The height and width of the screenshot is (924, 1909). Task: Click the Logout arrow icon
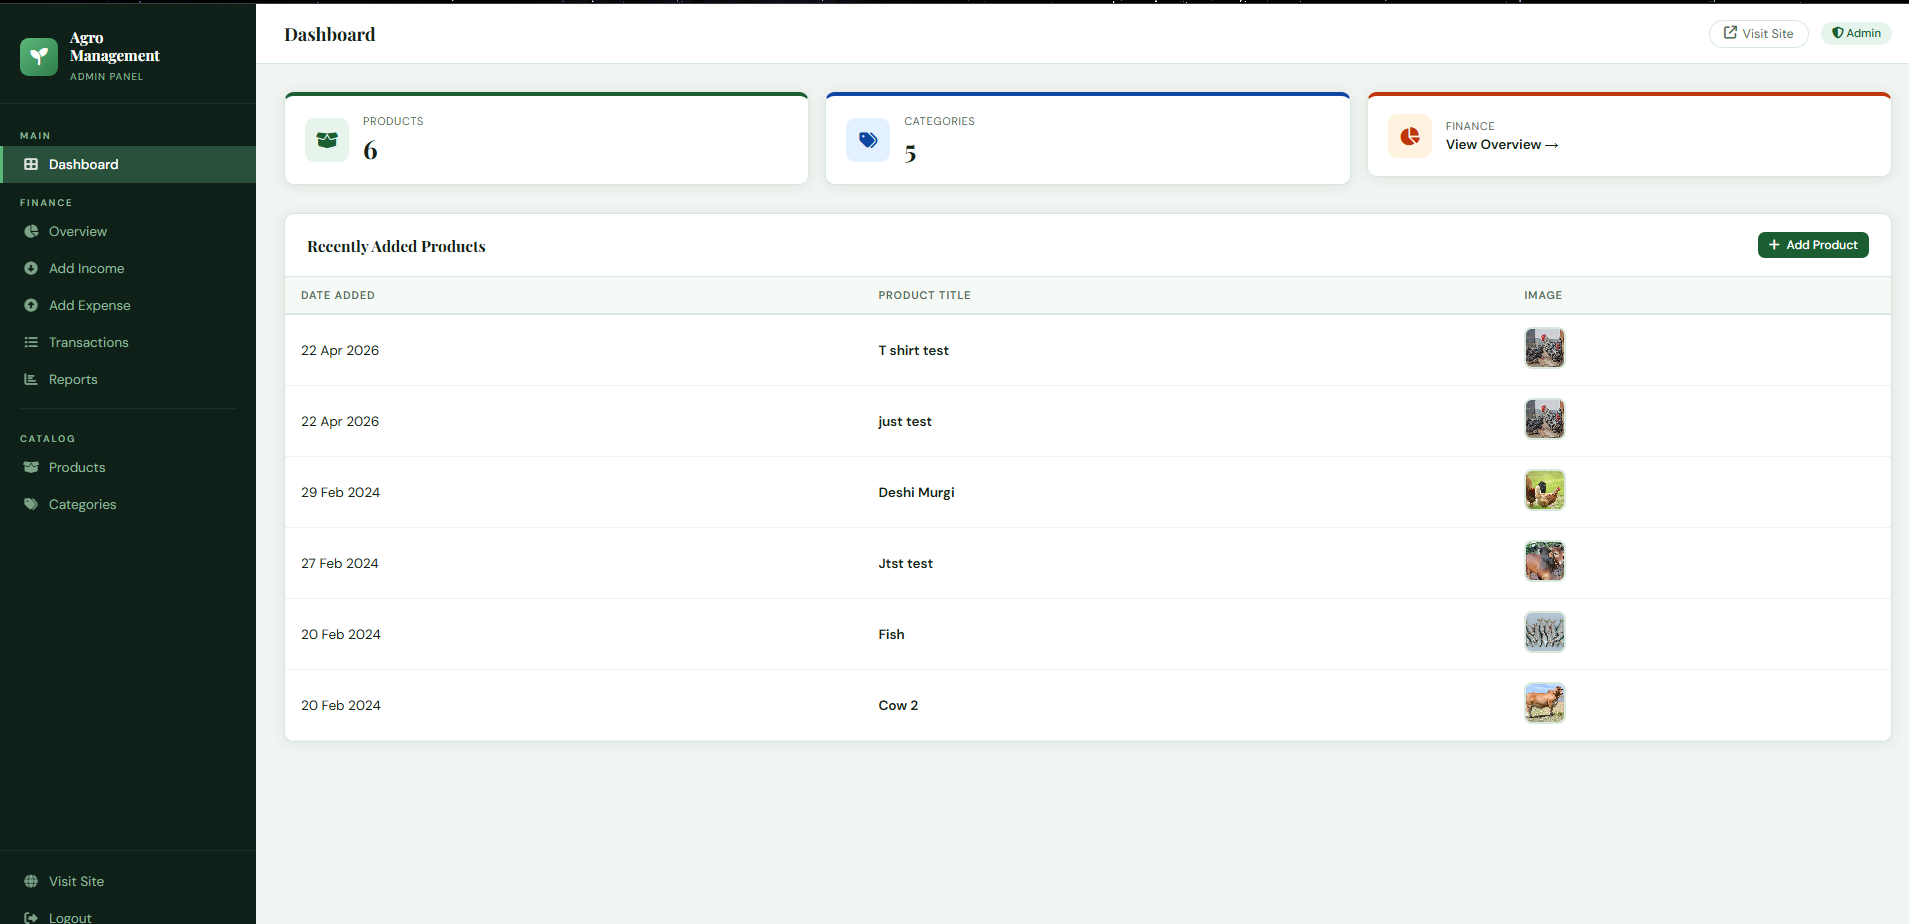pyautogui.click(x=31, y=917)
